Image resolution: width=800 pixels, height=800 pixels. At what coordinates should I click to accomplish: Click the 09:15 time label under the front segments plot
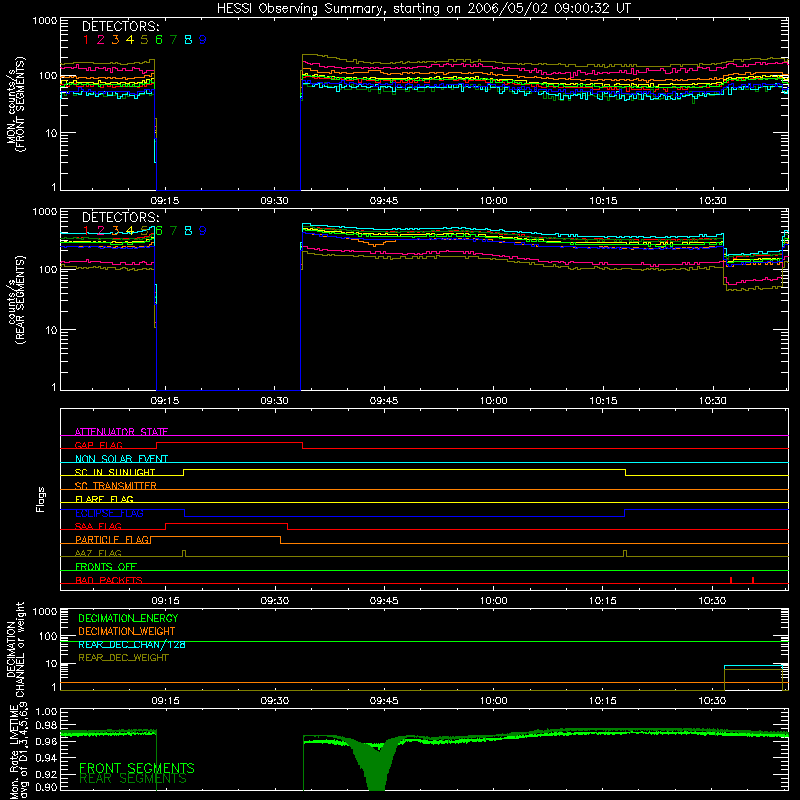click(165, 201)
